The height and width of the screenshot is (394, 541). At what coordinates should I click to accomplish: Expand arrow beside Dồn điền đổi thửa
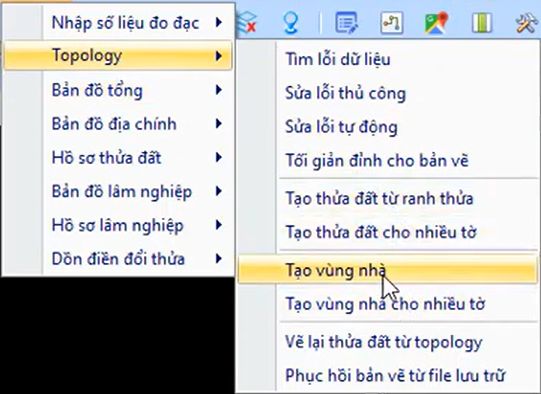click(x=219, y=258)
